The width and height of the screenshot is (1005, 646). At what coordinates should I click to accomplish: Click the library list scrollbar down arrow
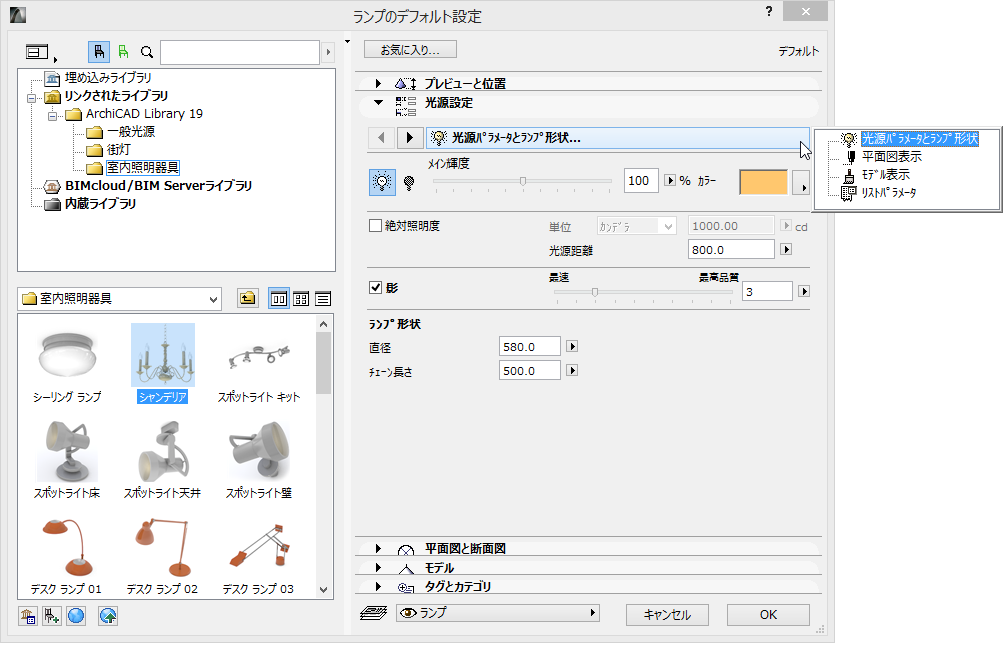tap(324, 590)
